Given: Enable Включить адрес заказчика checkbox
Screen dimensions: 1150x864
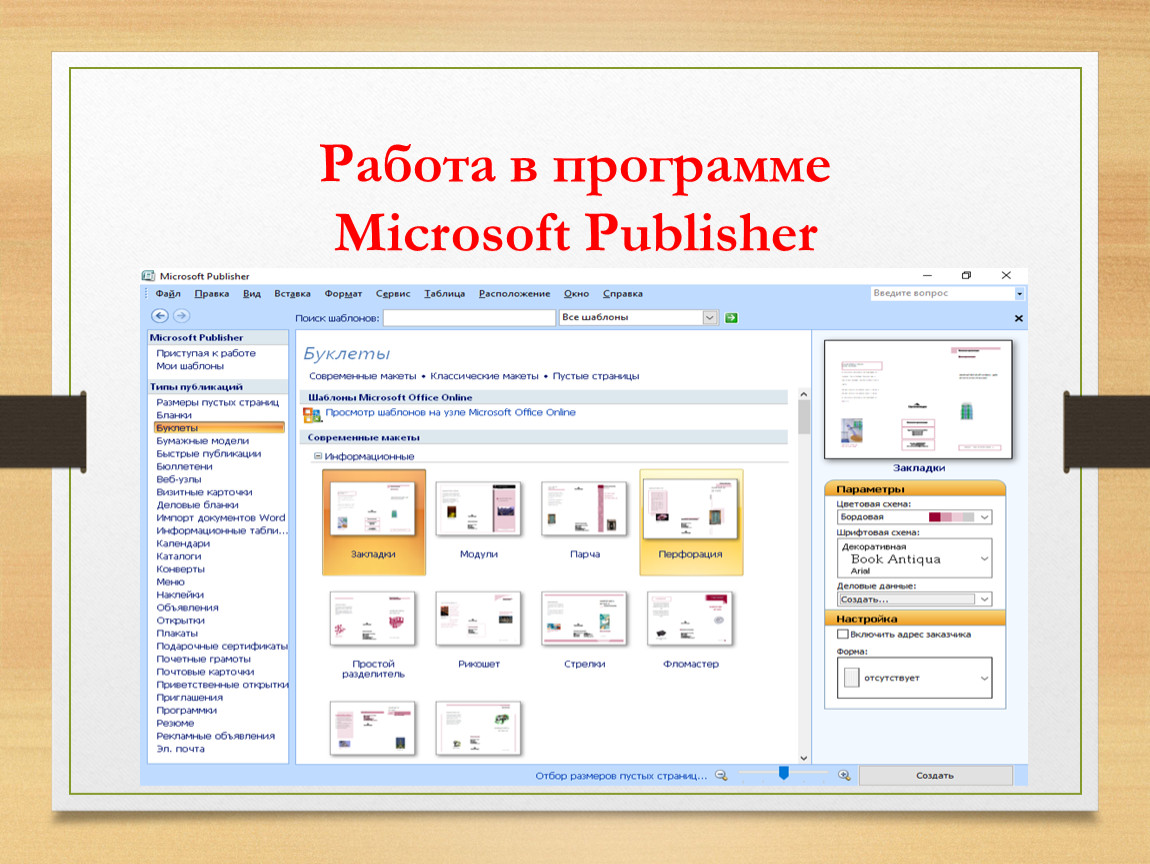Looking at the screenshot, I should (x=843, y=634).
